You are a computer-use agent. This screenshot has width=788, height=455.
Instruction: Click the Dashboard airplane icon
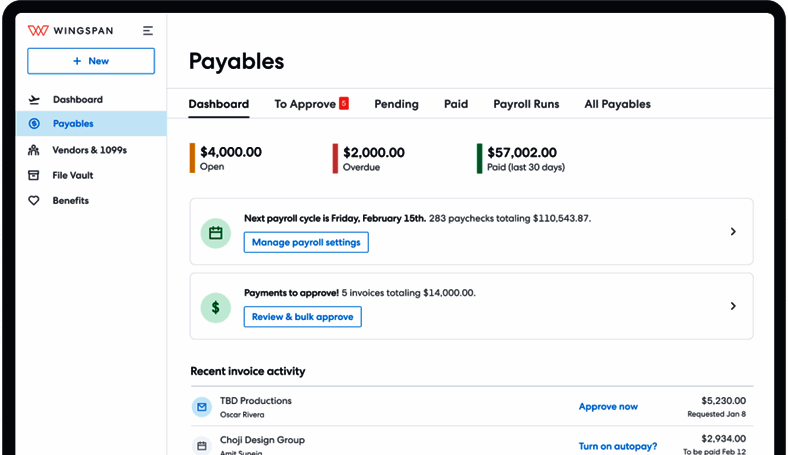coord(34,100)
